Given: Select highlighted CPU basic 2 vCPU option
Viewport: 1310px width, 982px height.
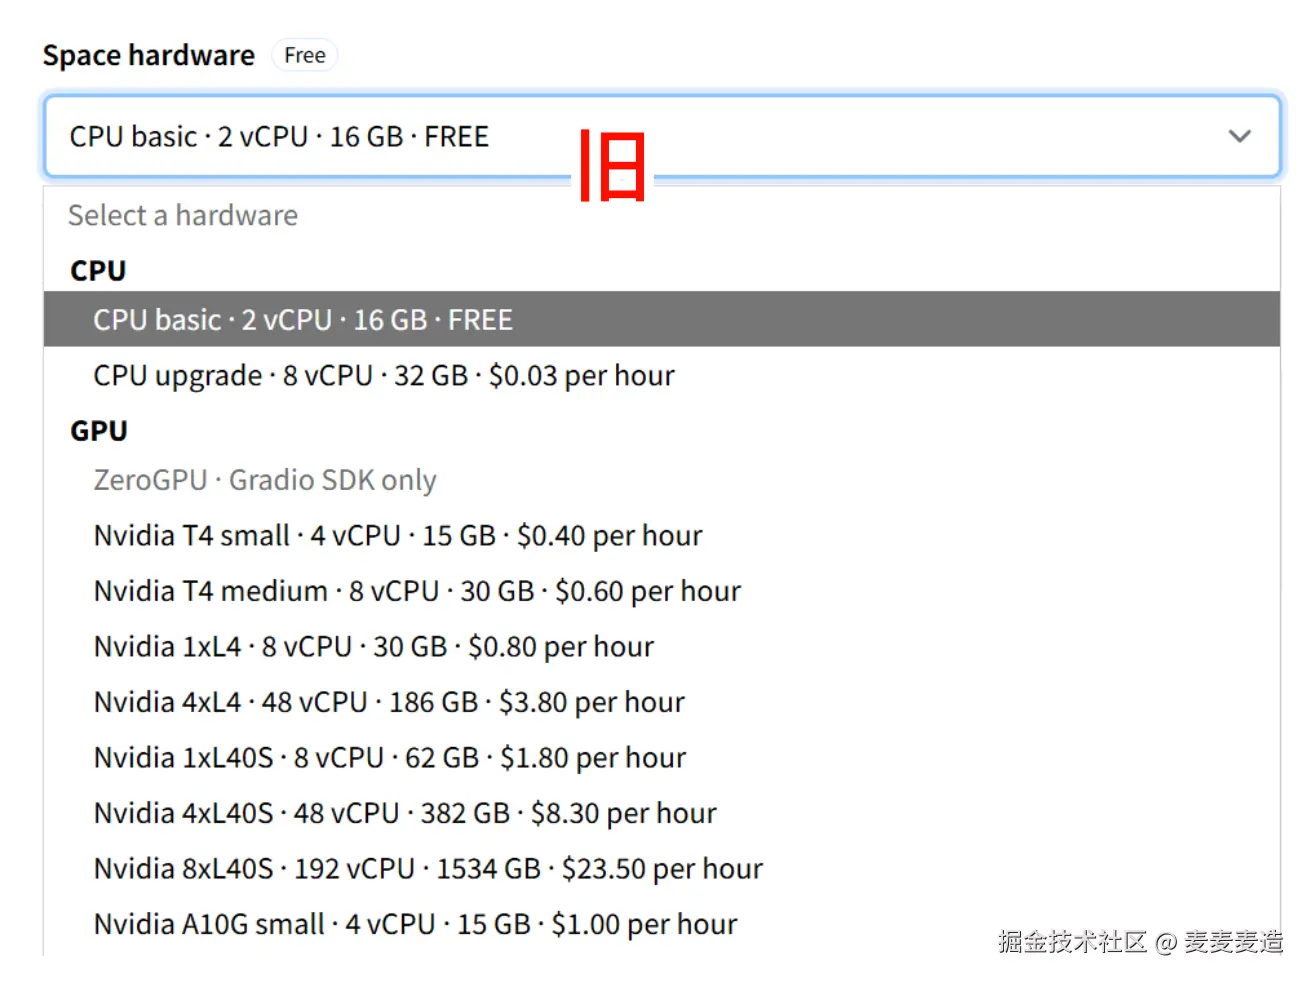Looking at the screenshot, I should click(661, 319).
